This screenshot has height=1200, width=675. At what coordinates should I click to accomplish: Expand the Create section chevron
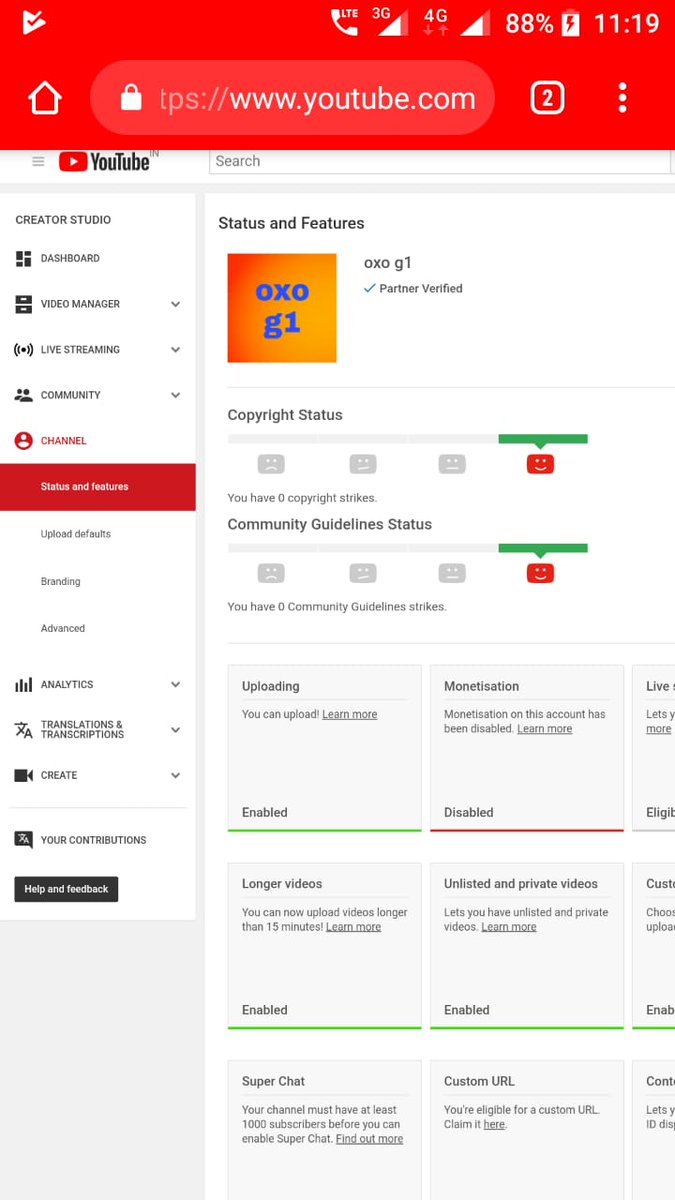click(x=175, y=776)
